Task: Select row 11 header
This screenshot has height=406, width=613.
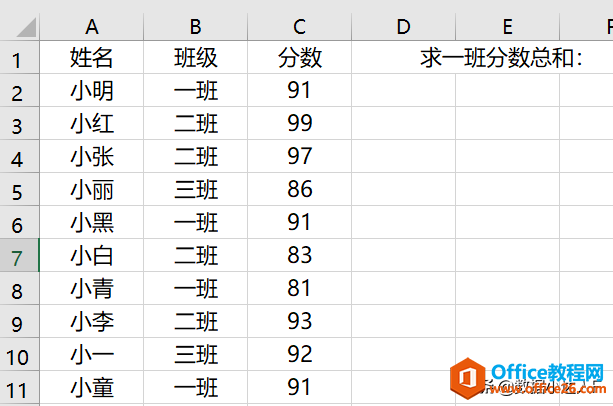Action: [20, 387]
